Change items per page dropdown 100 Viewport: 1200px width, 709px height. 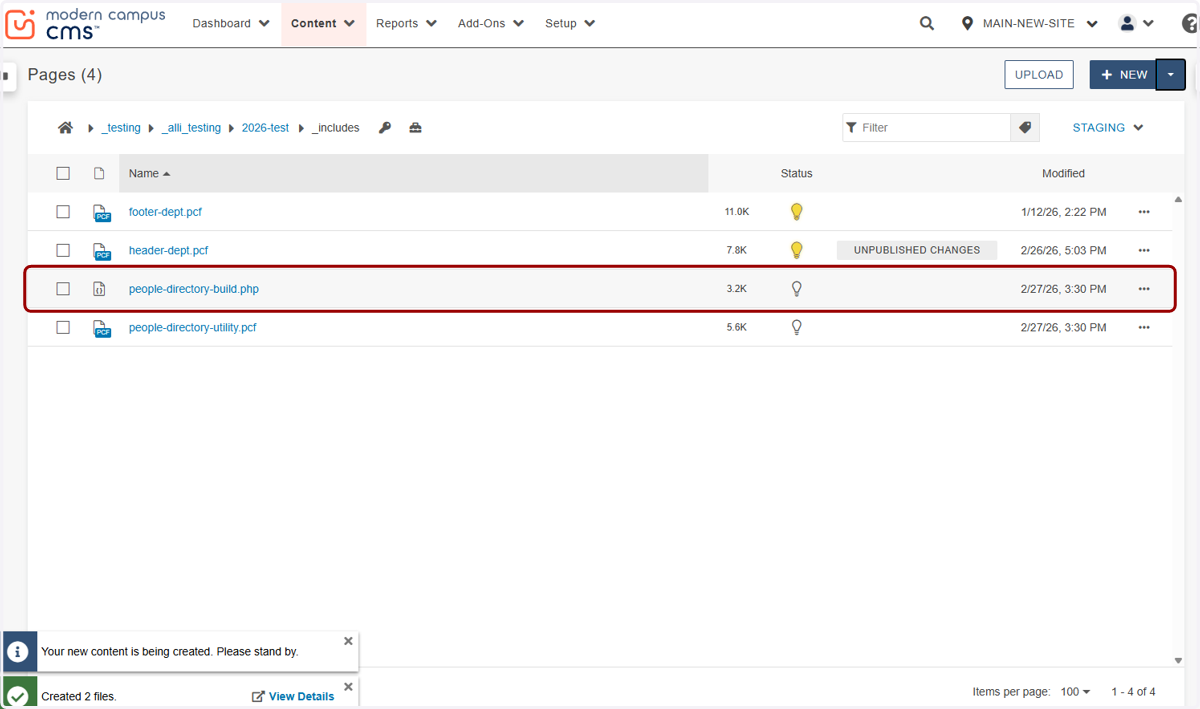[1076, 692]
